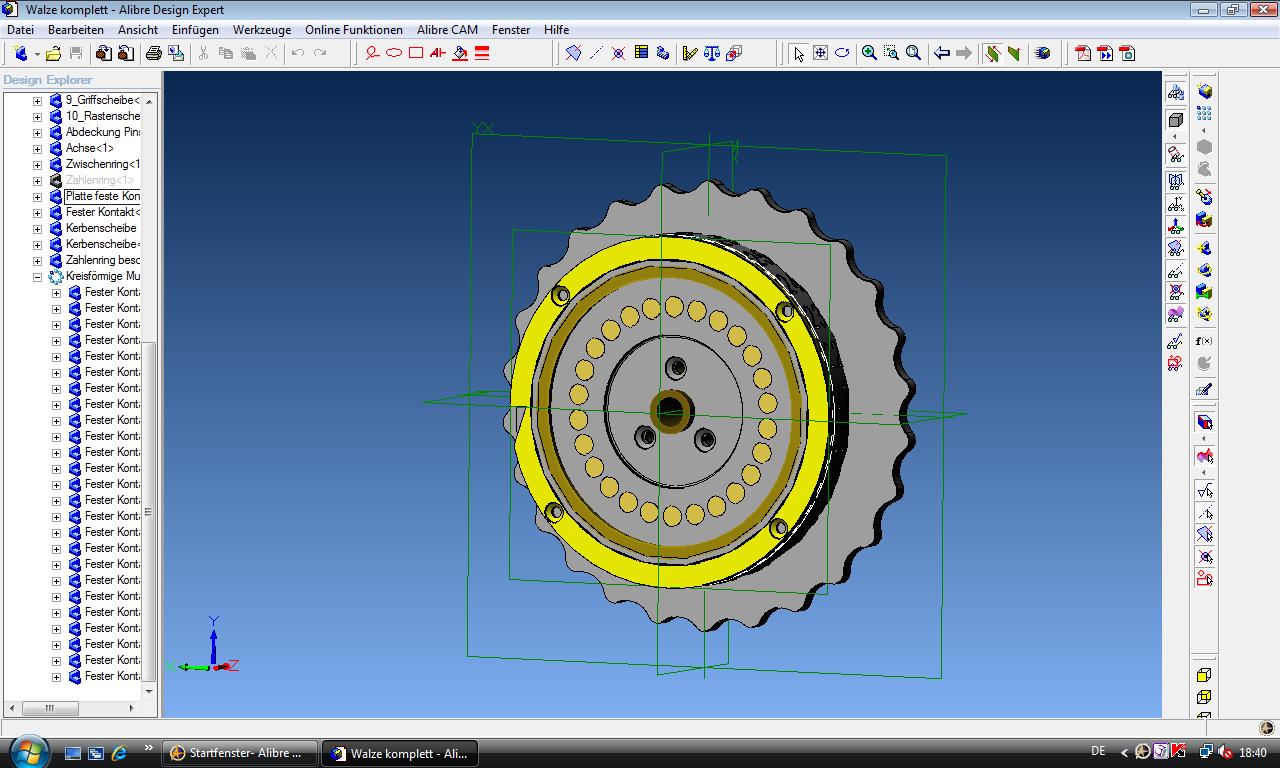1280x768 pixels.
Task: Open the Fenster menu
Action: (511, 30)
